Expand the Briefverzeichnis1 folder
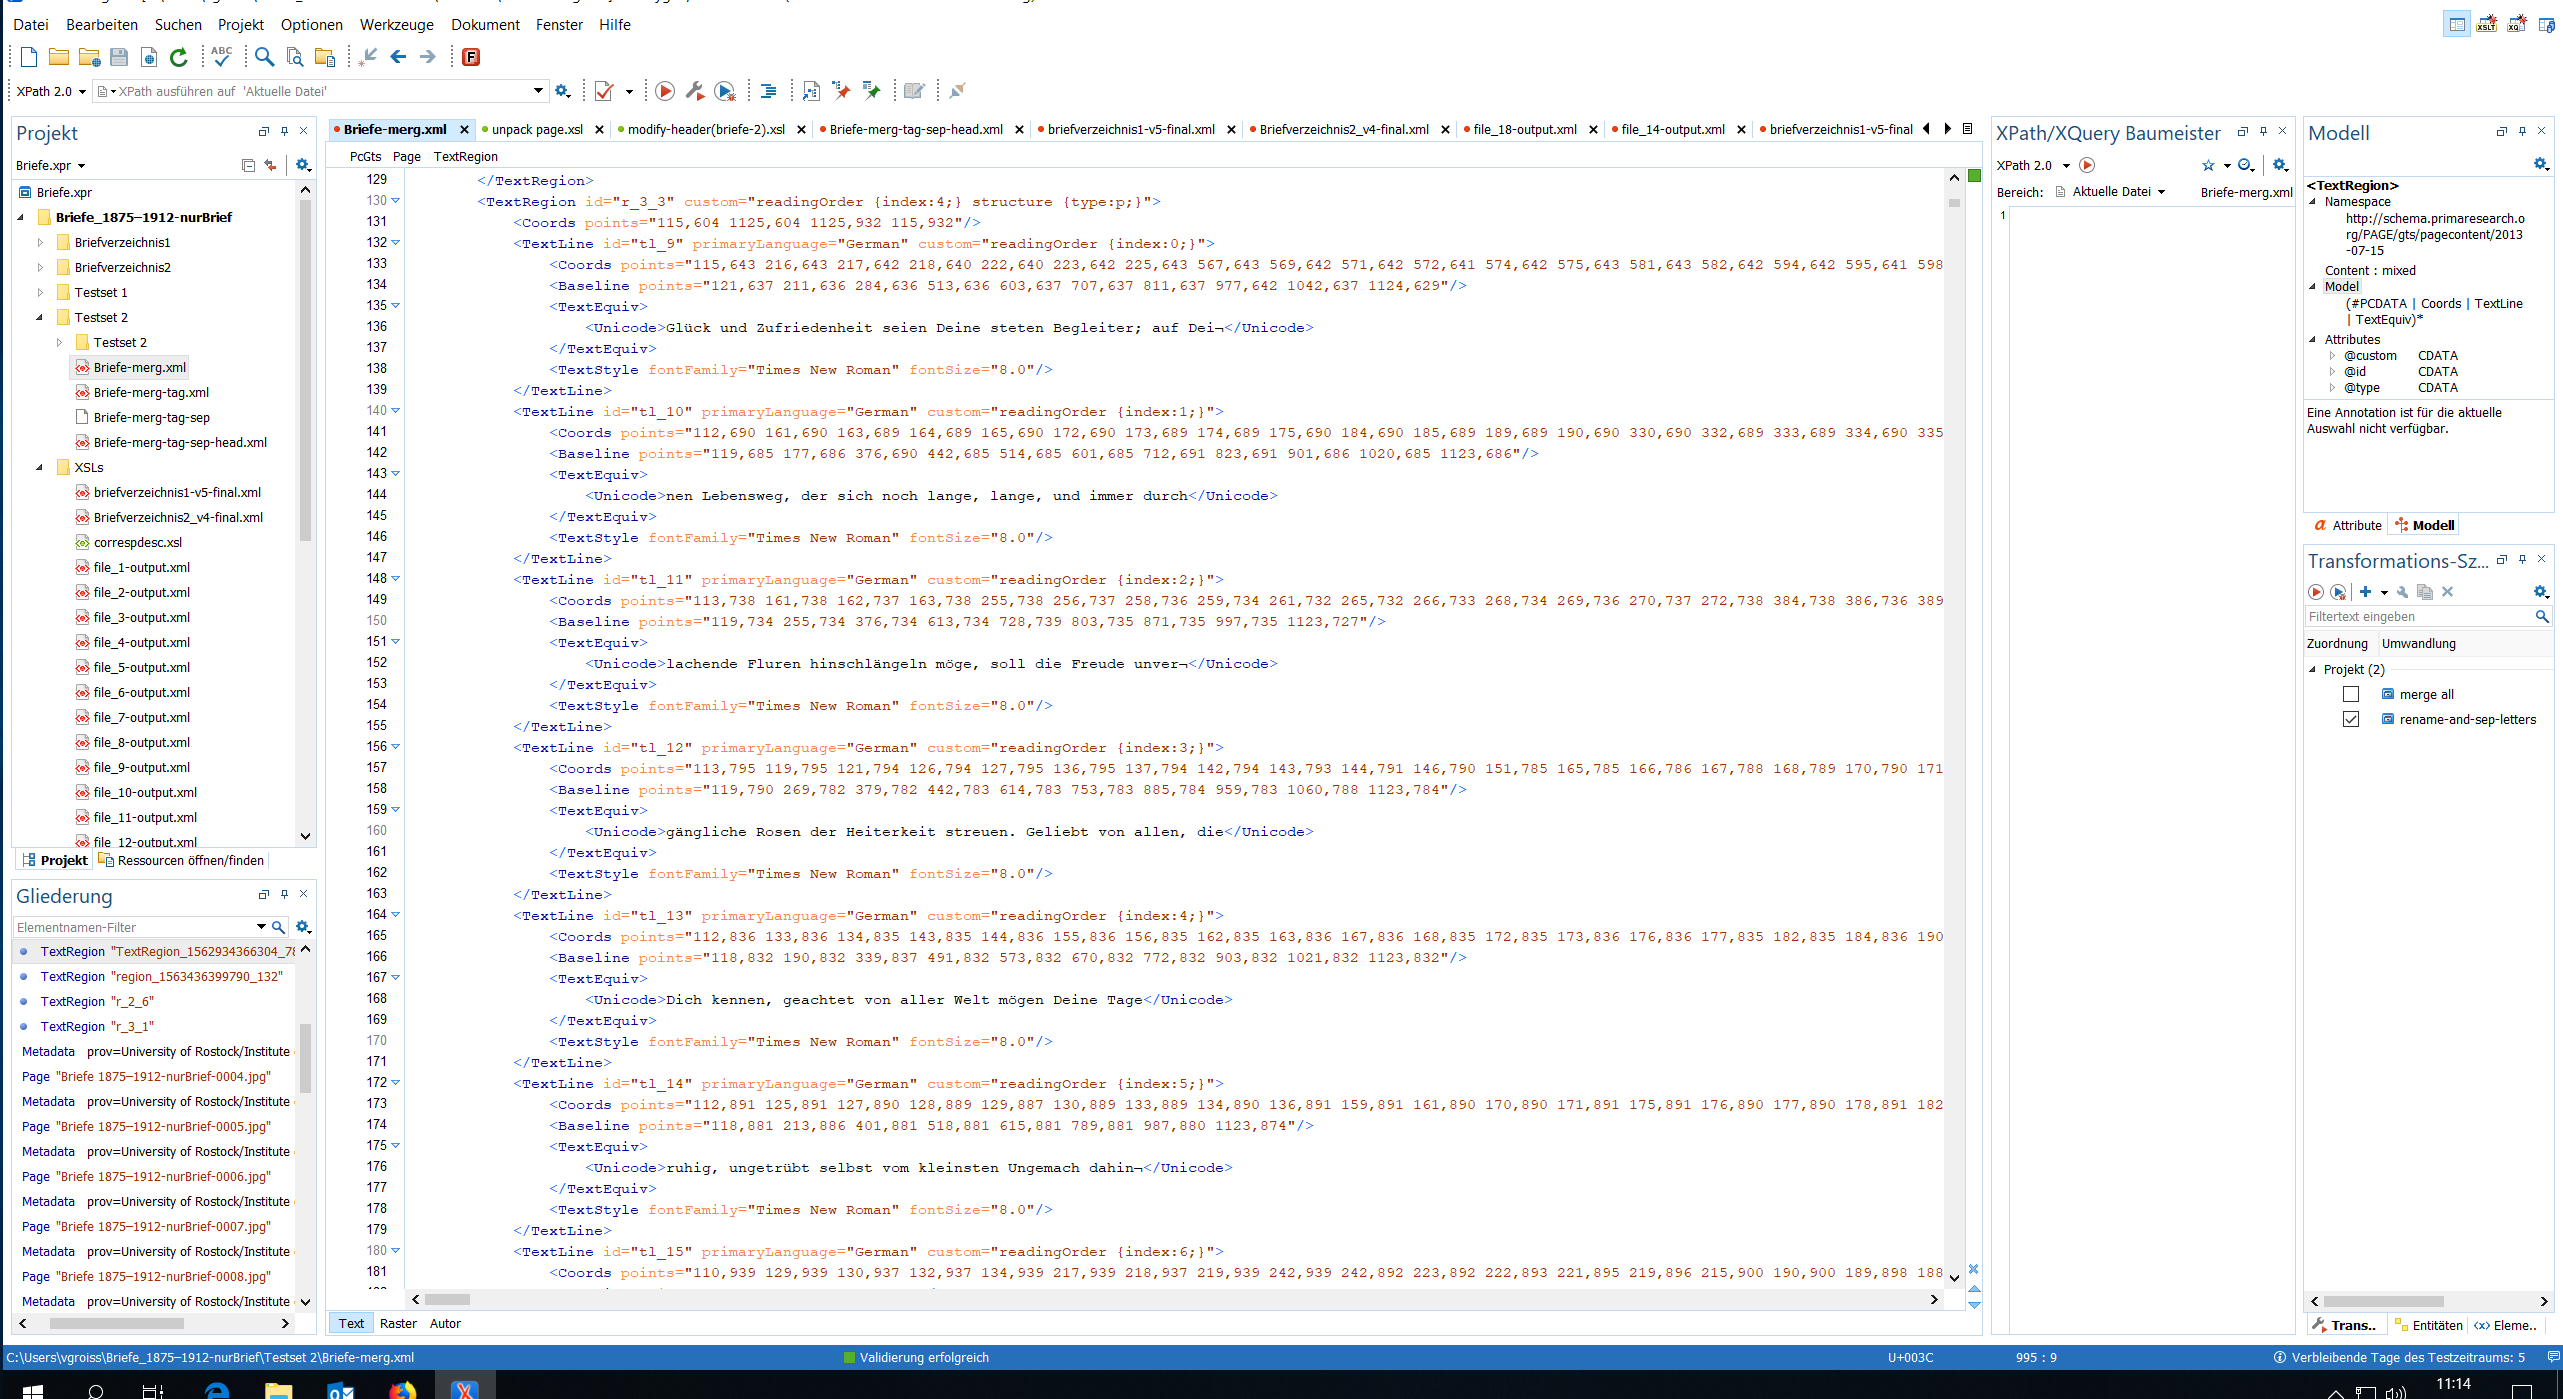 click(x=40, y=242)
